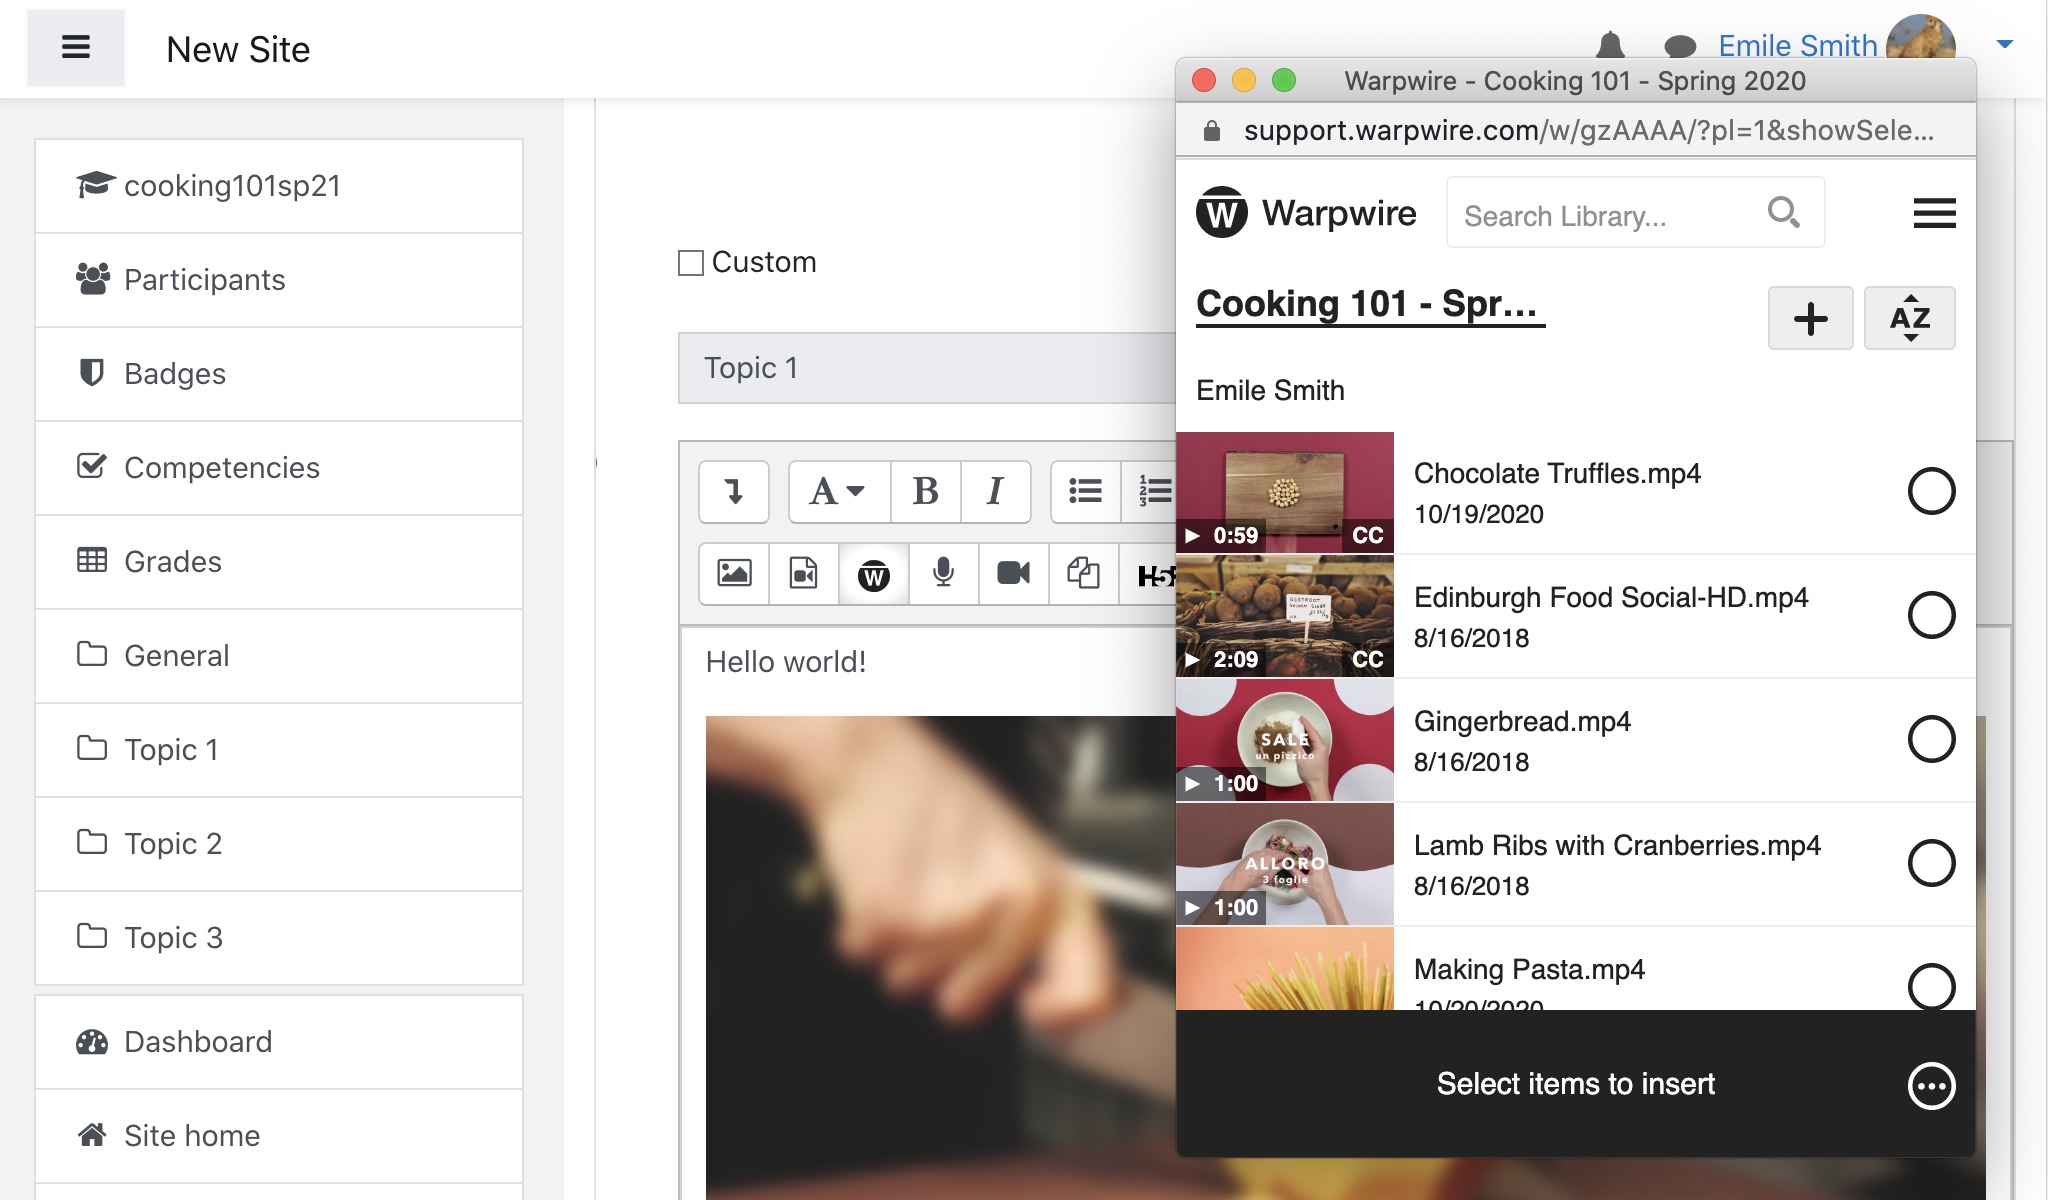Select Gingerbread.mp4 radio circle
The width and height of the screenshot is (2048, 1200).
[x=1931, y=739]
